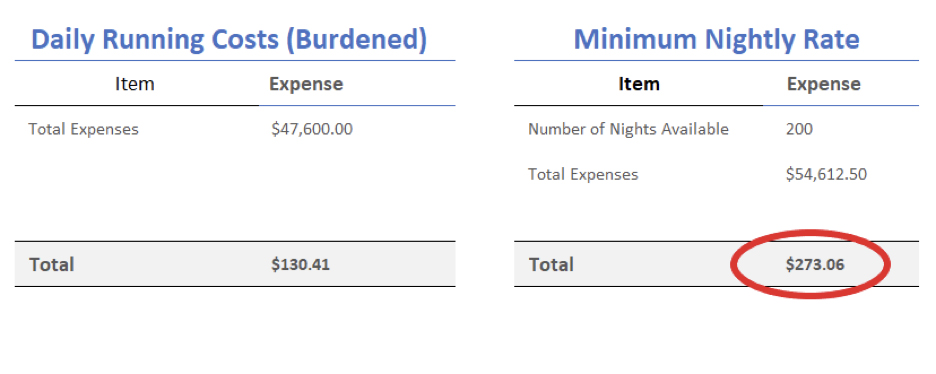Click the Total Expenses label in left table

84,129
